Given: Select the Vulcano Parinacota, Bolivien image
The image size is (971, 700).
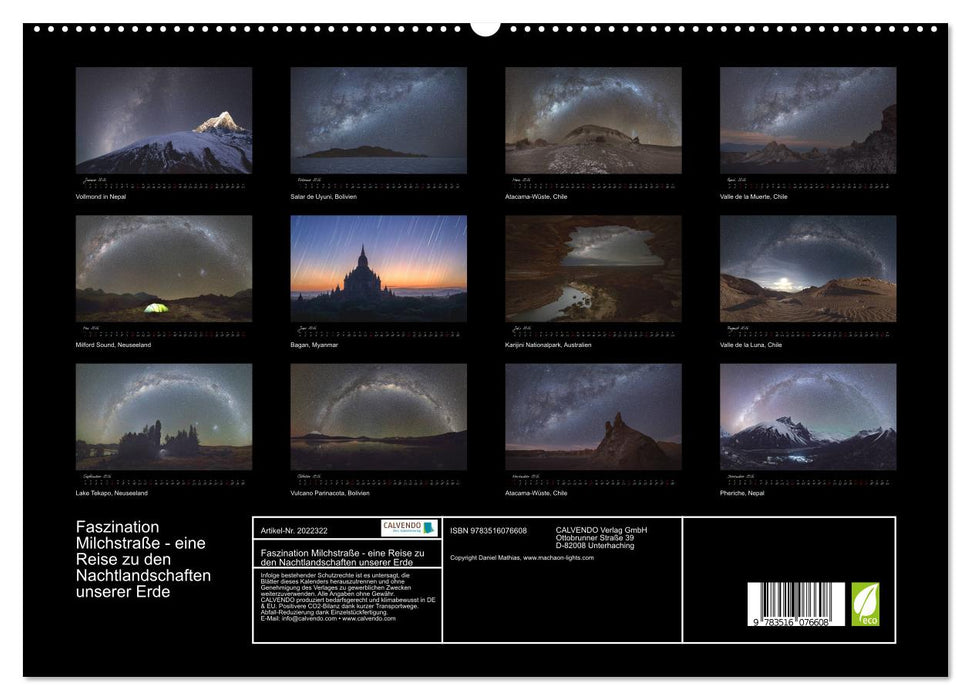Looking at the screenshot, I should (x=378, y=416).
